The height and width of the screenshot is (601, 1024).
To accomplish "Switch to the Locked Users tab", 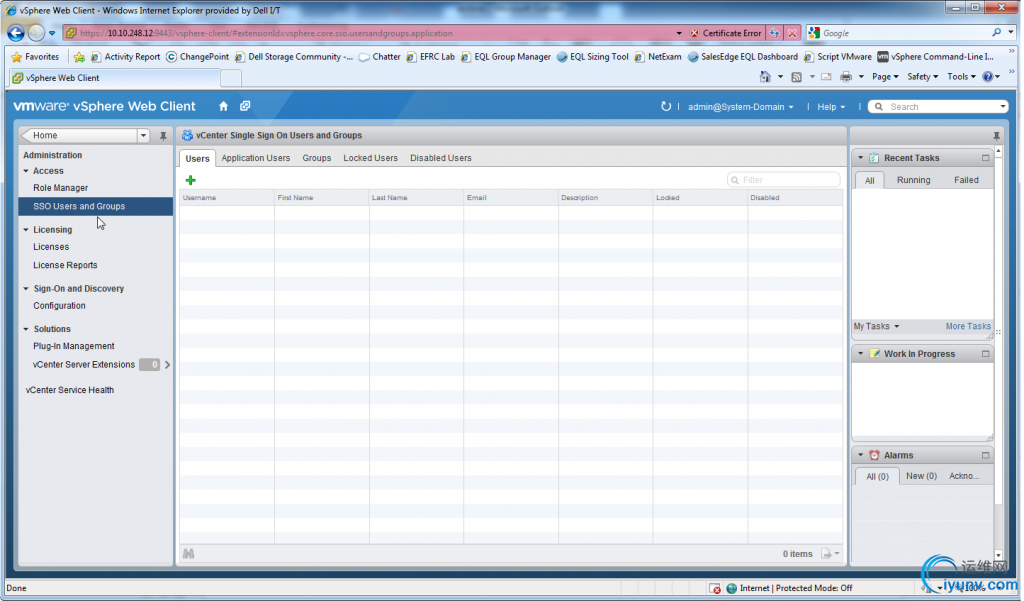I will (x=370, y=158).
